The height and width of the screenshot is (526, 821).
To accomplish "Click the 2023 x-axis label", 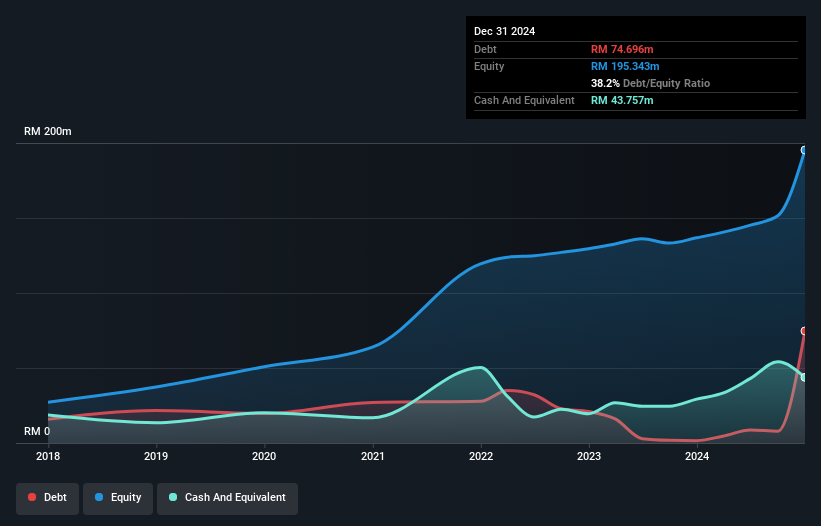I will pos(589,456).
